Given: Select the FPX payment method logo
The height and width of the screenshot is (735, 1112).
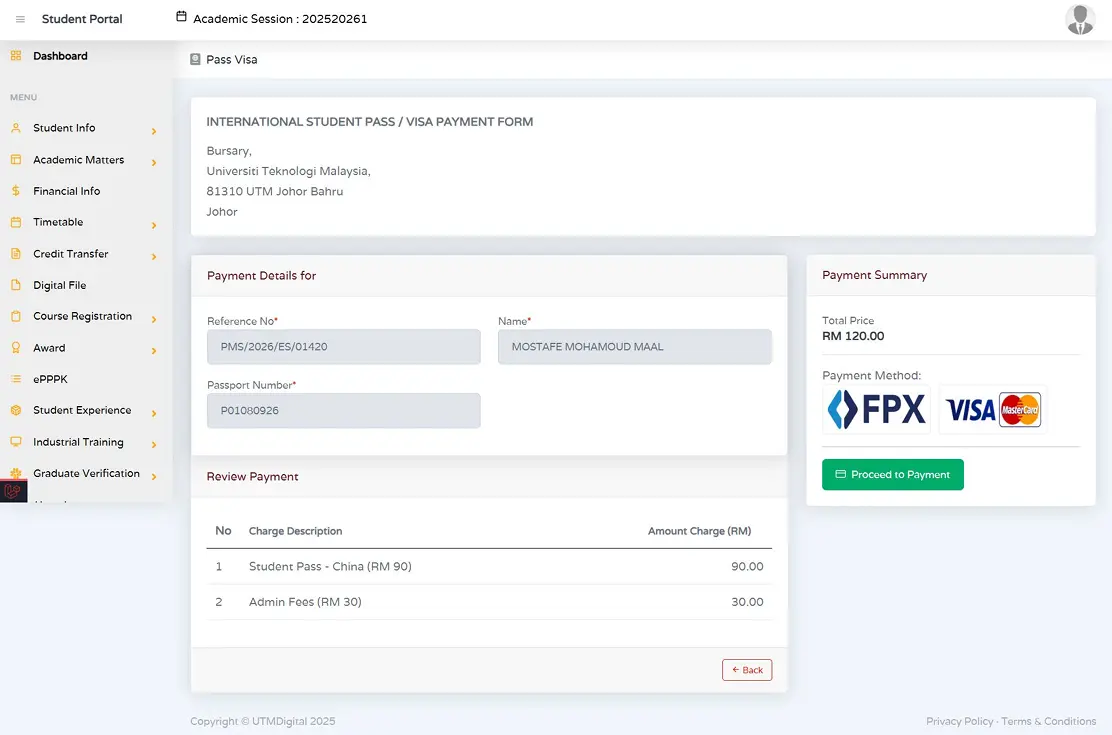Looking at the screenshot, I should click(876, 409).
